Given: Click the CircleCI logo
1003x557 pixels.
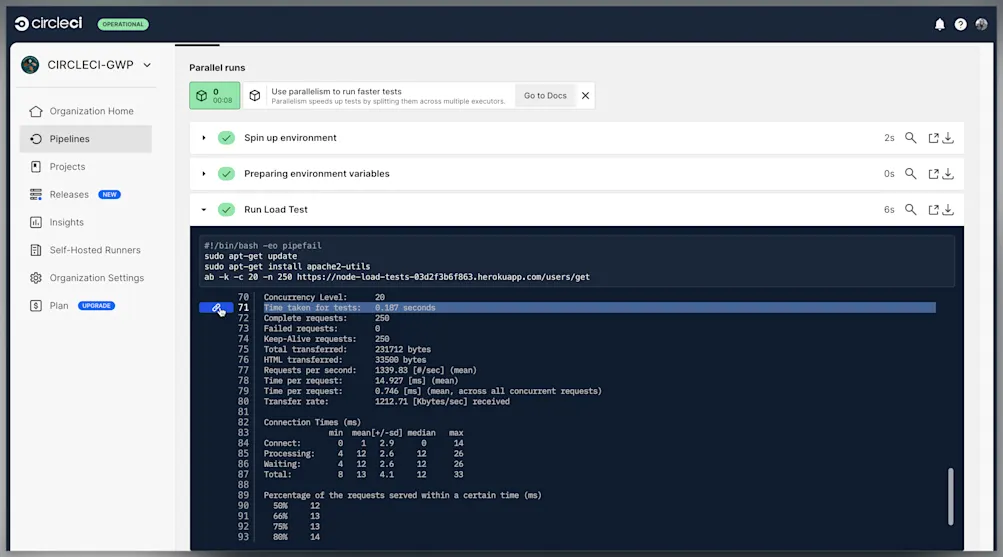Looking at the screenshot, I should coord(49,23).
